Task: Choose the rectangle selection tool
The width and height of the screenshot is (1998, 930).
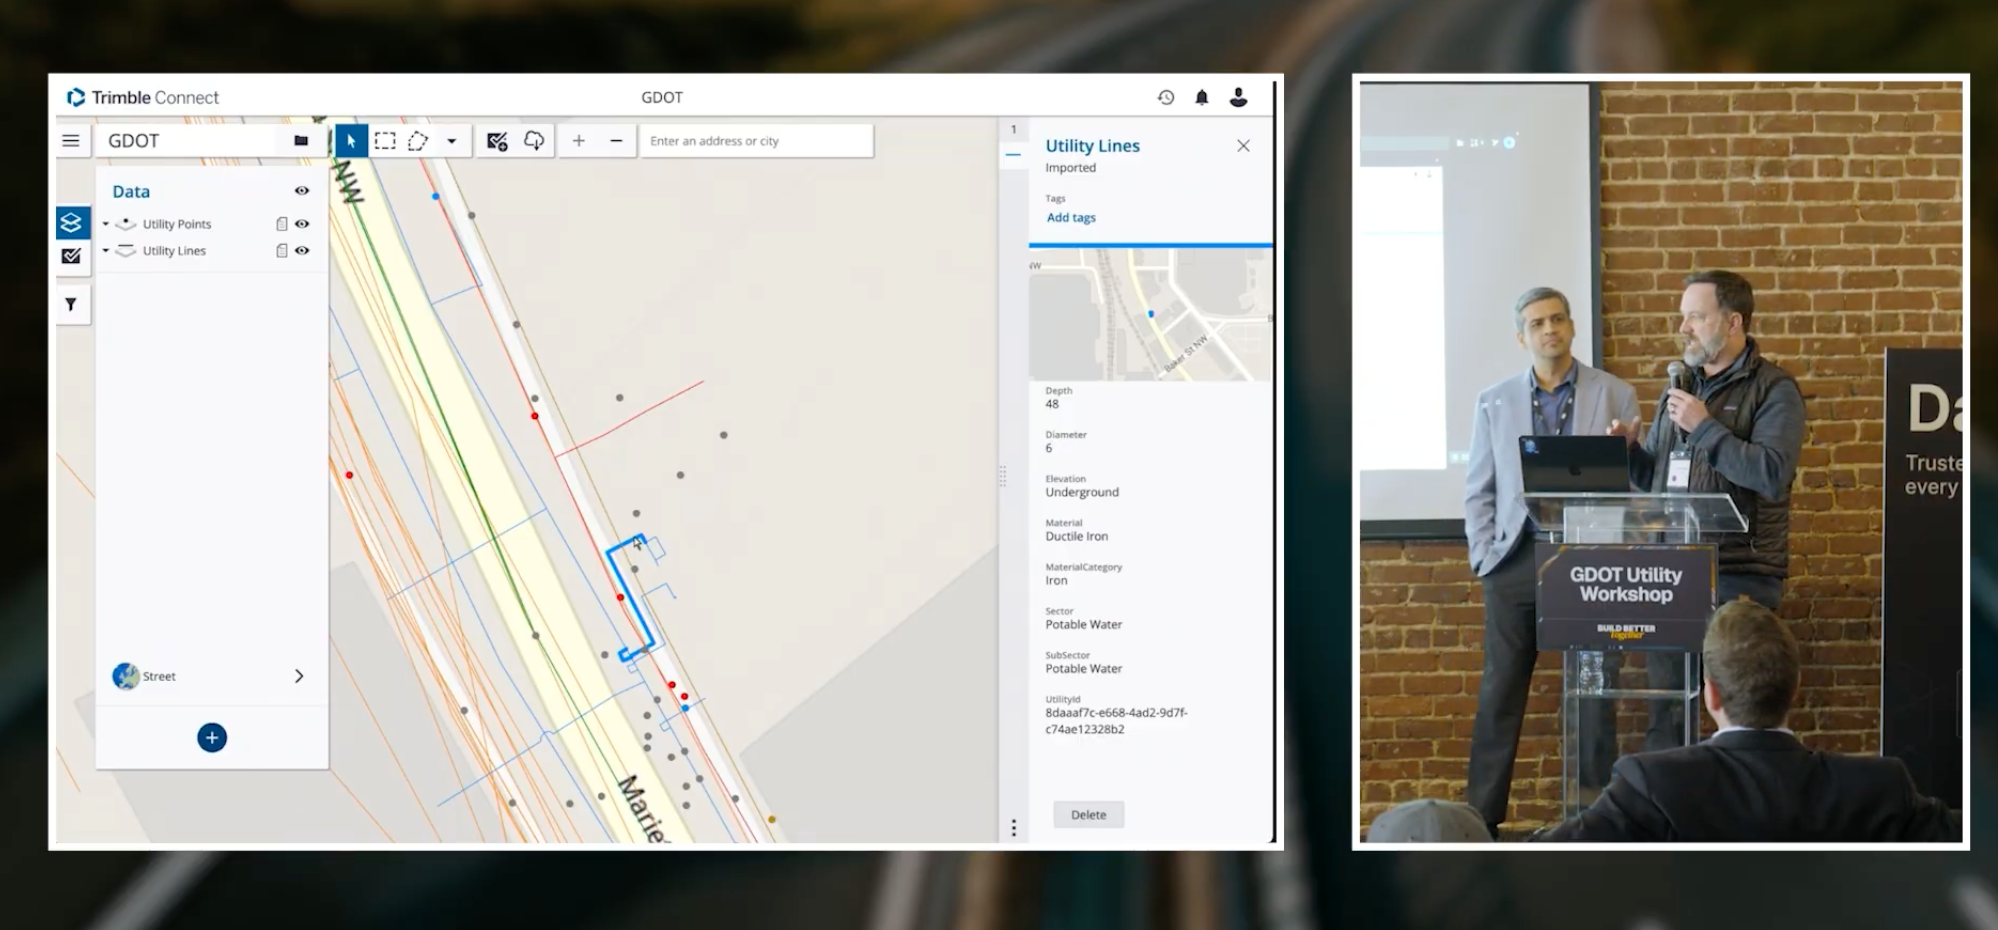Action: click(385, 141)
